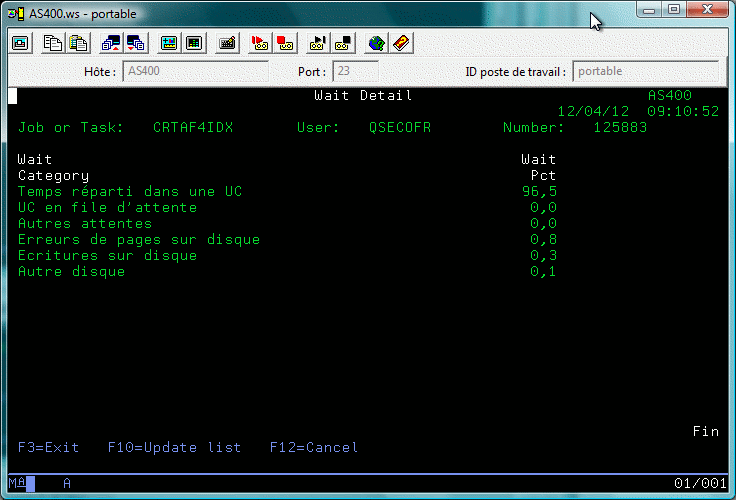Click F12=Cancel function key text

314,447
